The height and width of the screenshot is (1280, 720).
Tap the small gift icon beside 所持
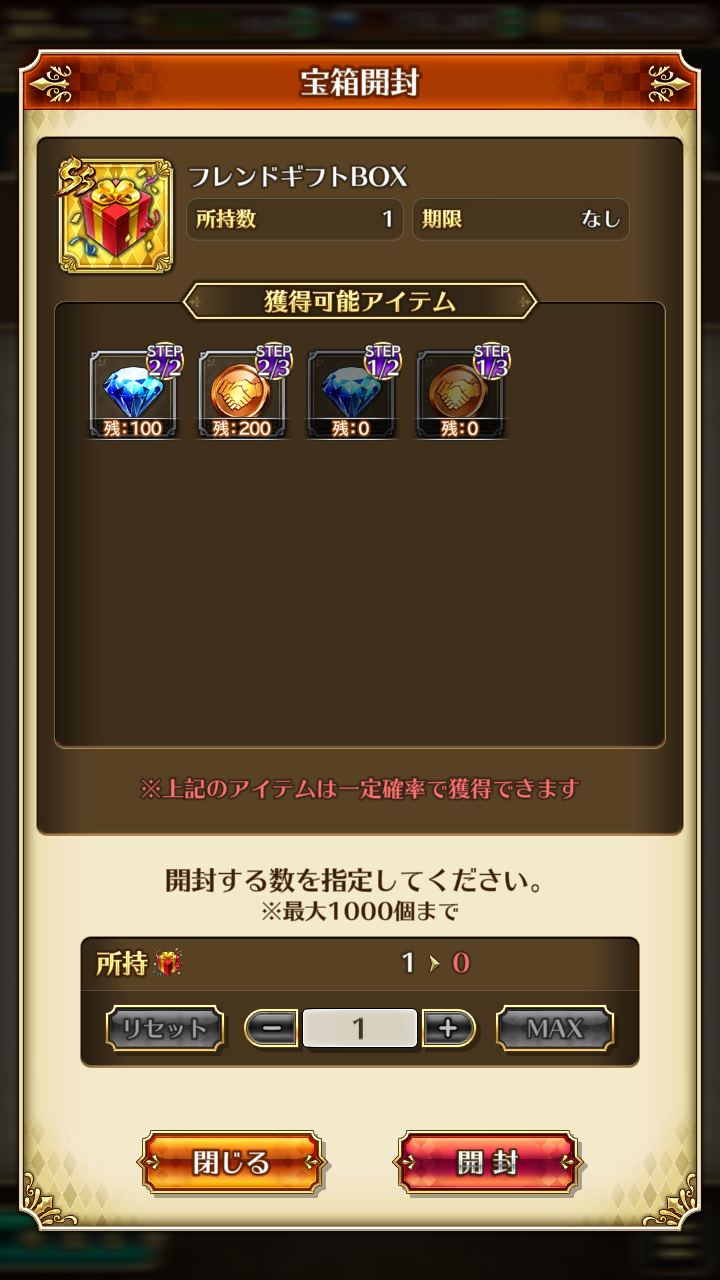pyautogui.click(x=168, y=964)
